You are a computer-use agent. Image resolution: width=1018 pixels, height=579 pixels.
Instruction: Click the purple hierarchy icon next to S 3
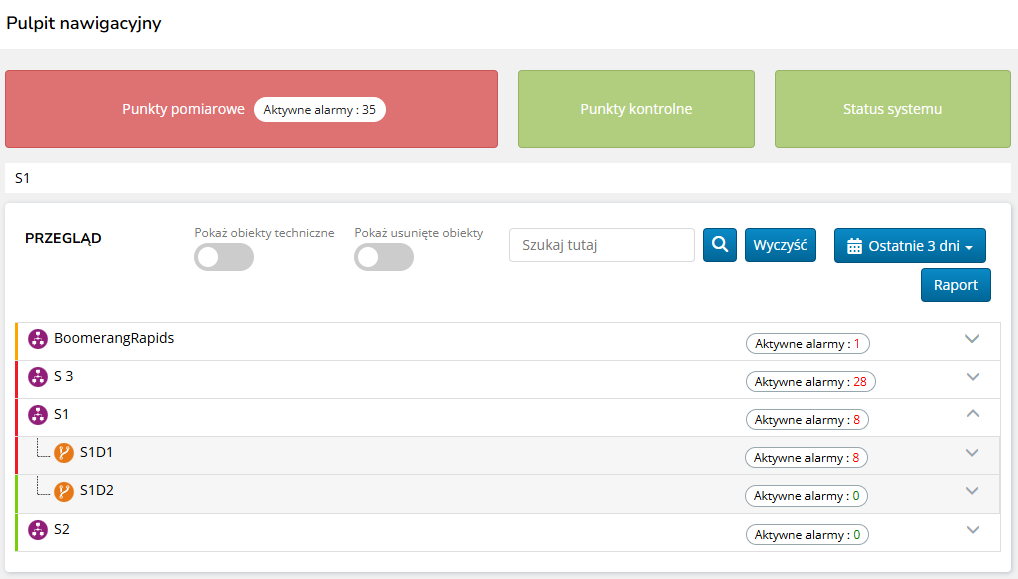tap(38, 377)
